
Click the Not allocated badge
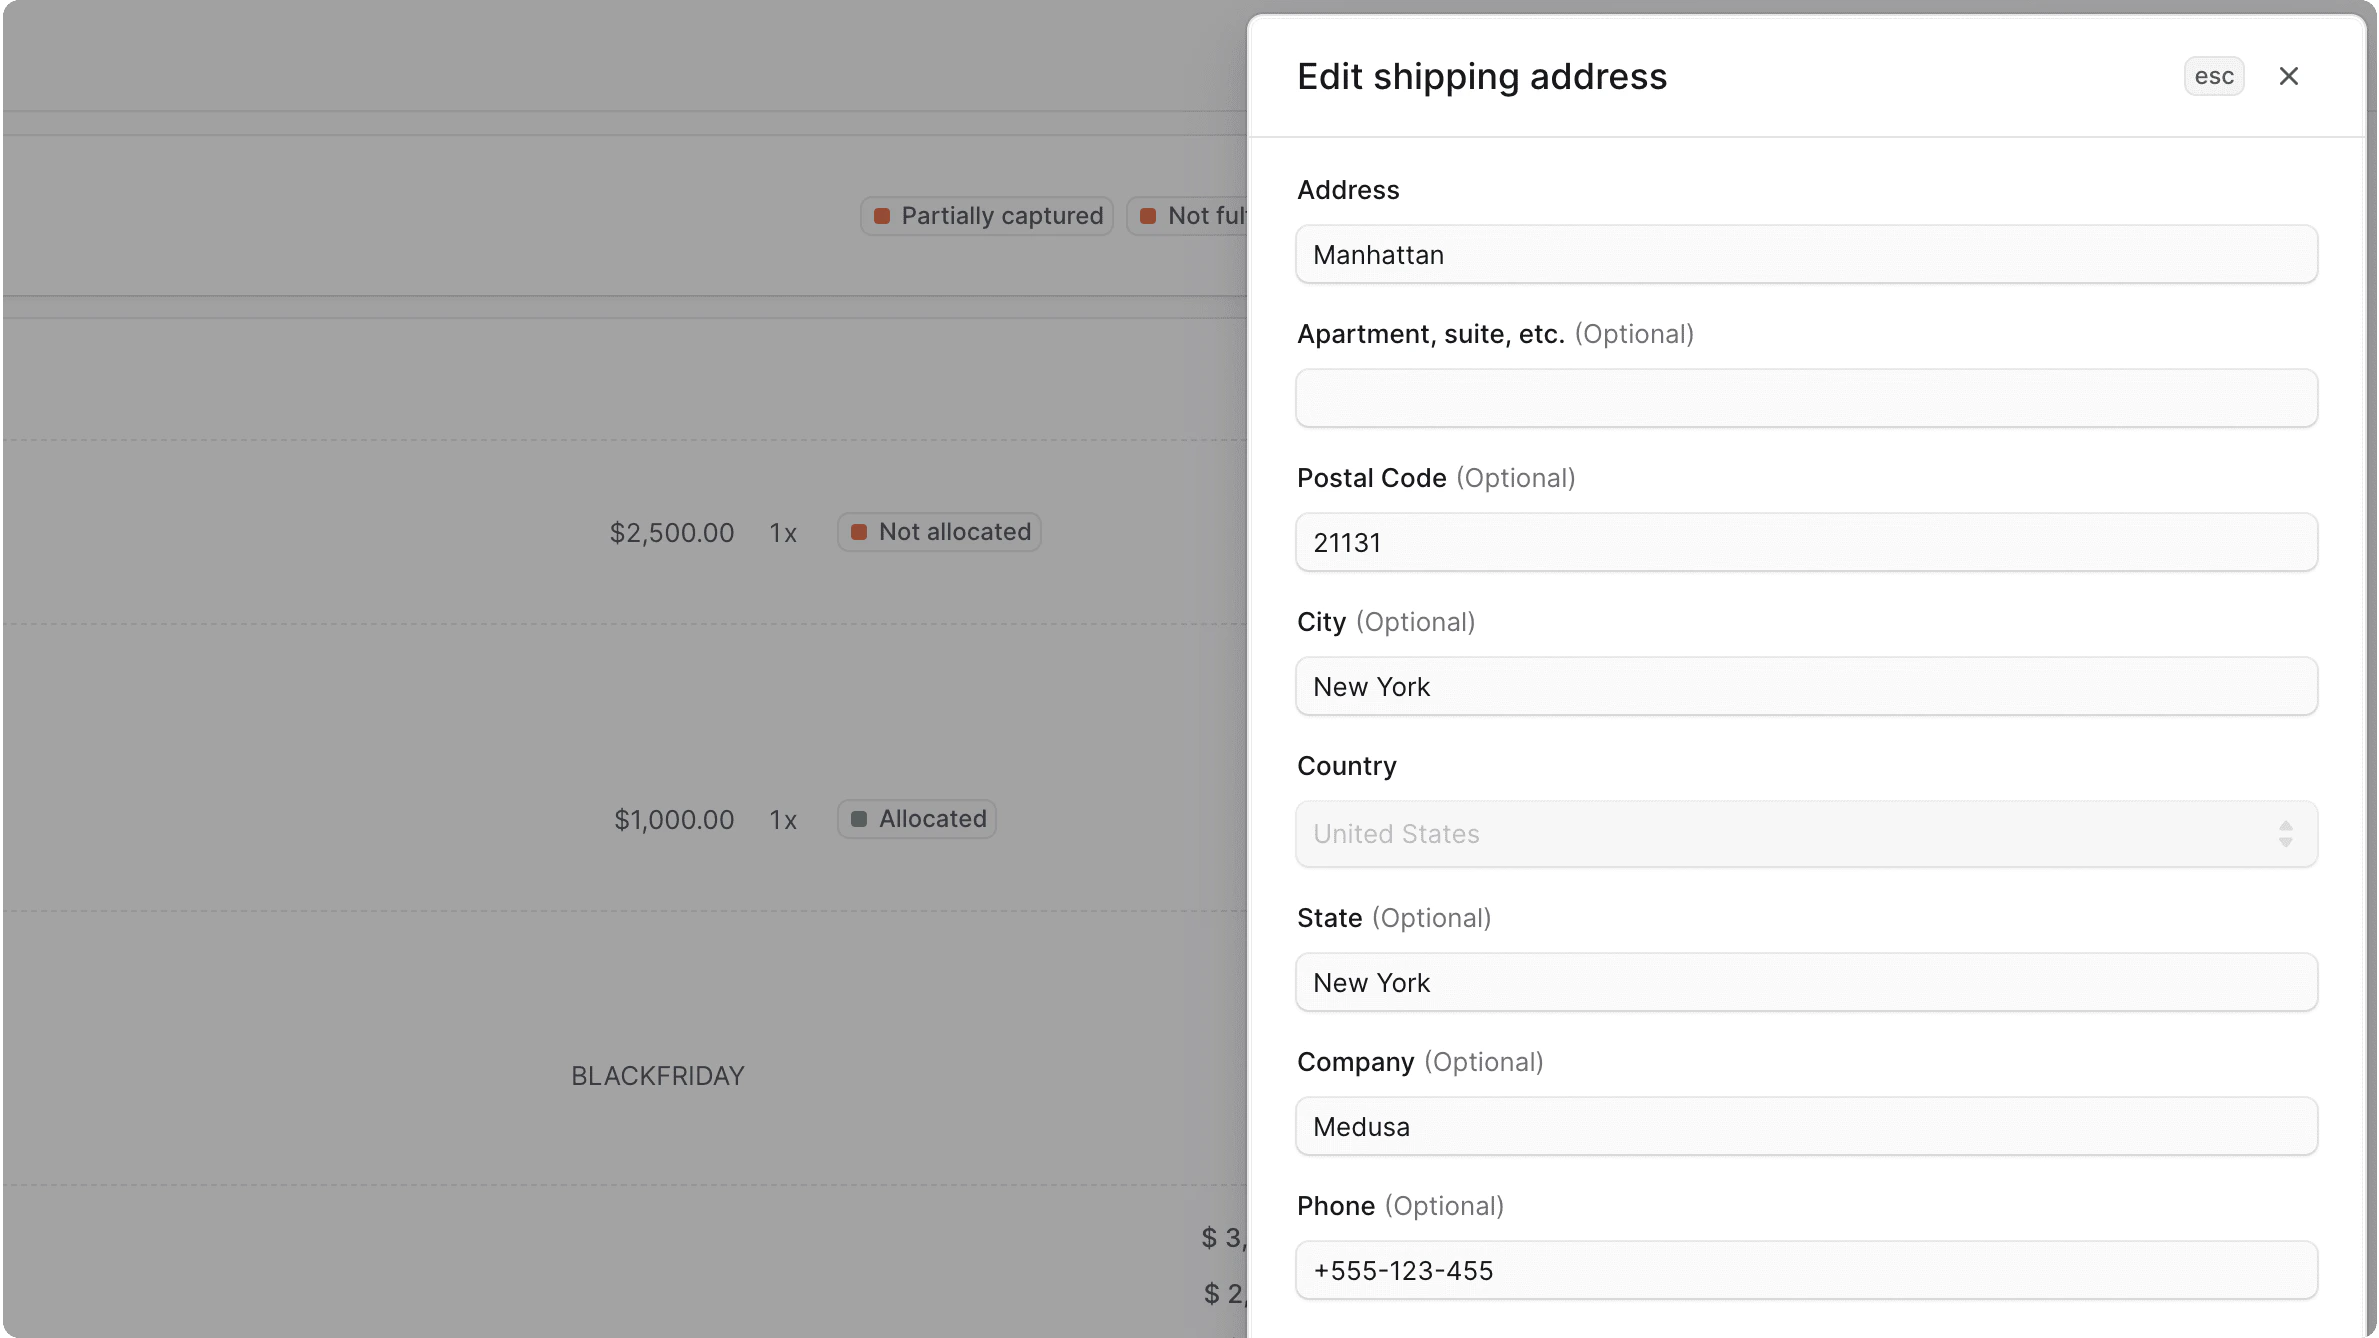(x=938, y=531)
